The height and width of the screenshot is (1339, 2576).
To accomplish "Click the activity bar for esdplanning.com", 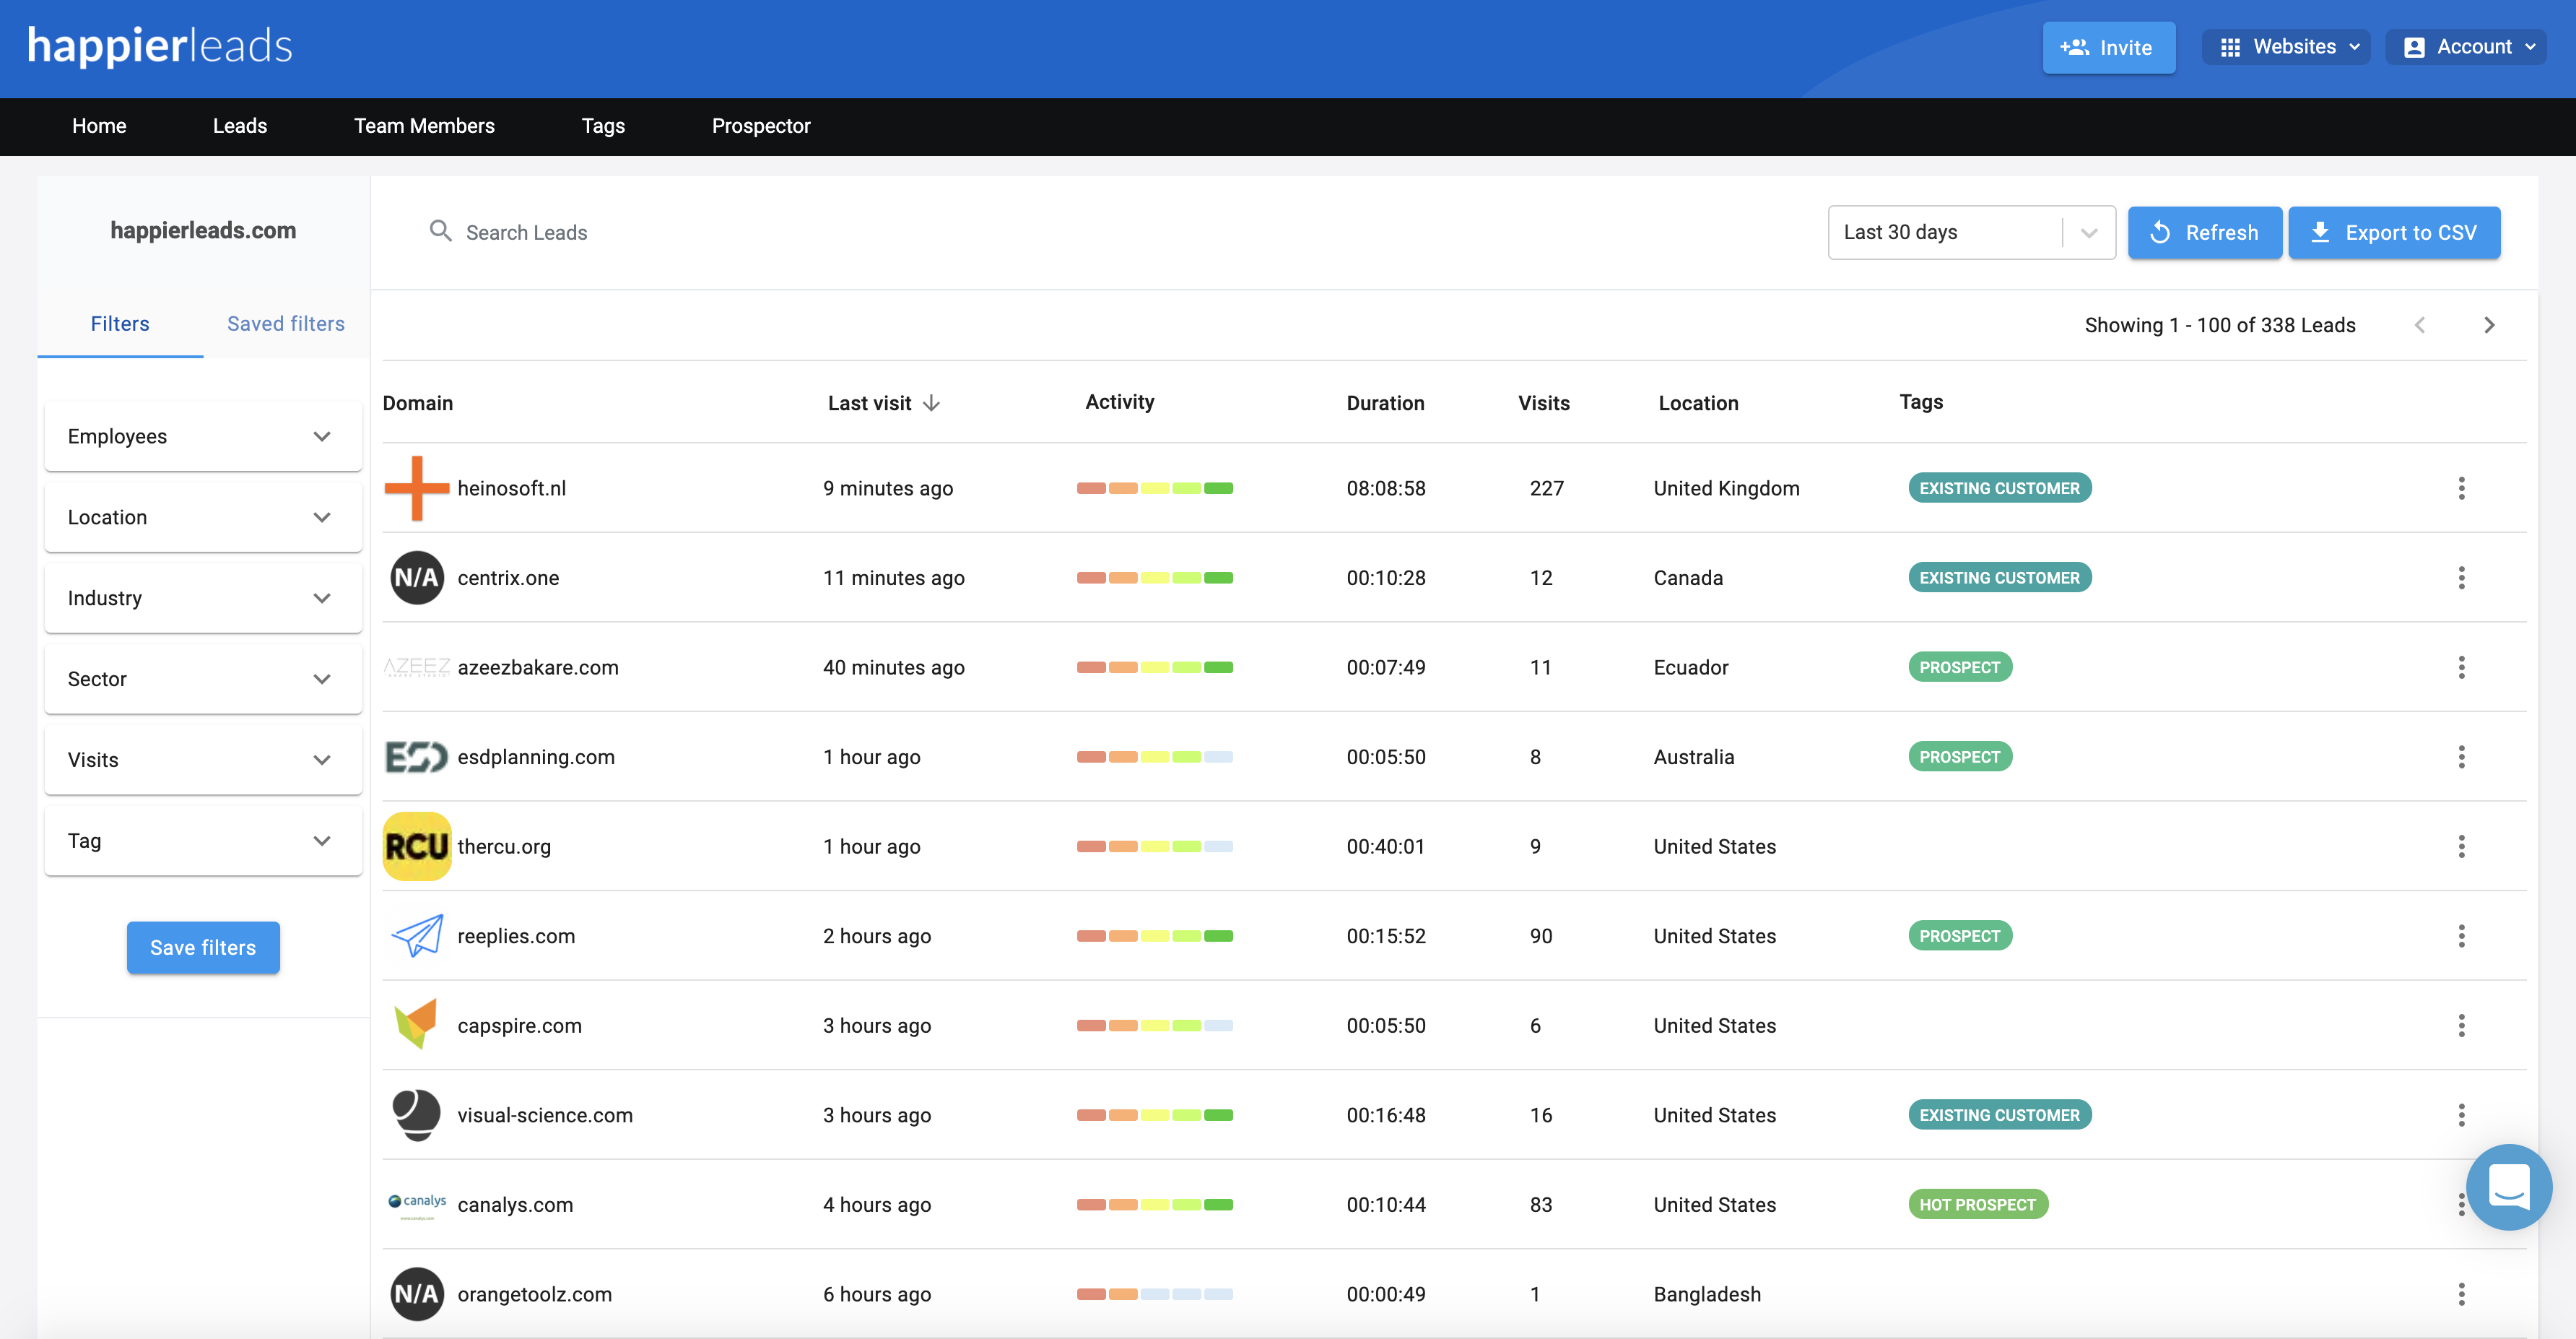I will (1154, 757).
